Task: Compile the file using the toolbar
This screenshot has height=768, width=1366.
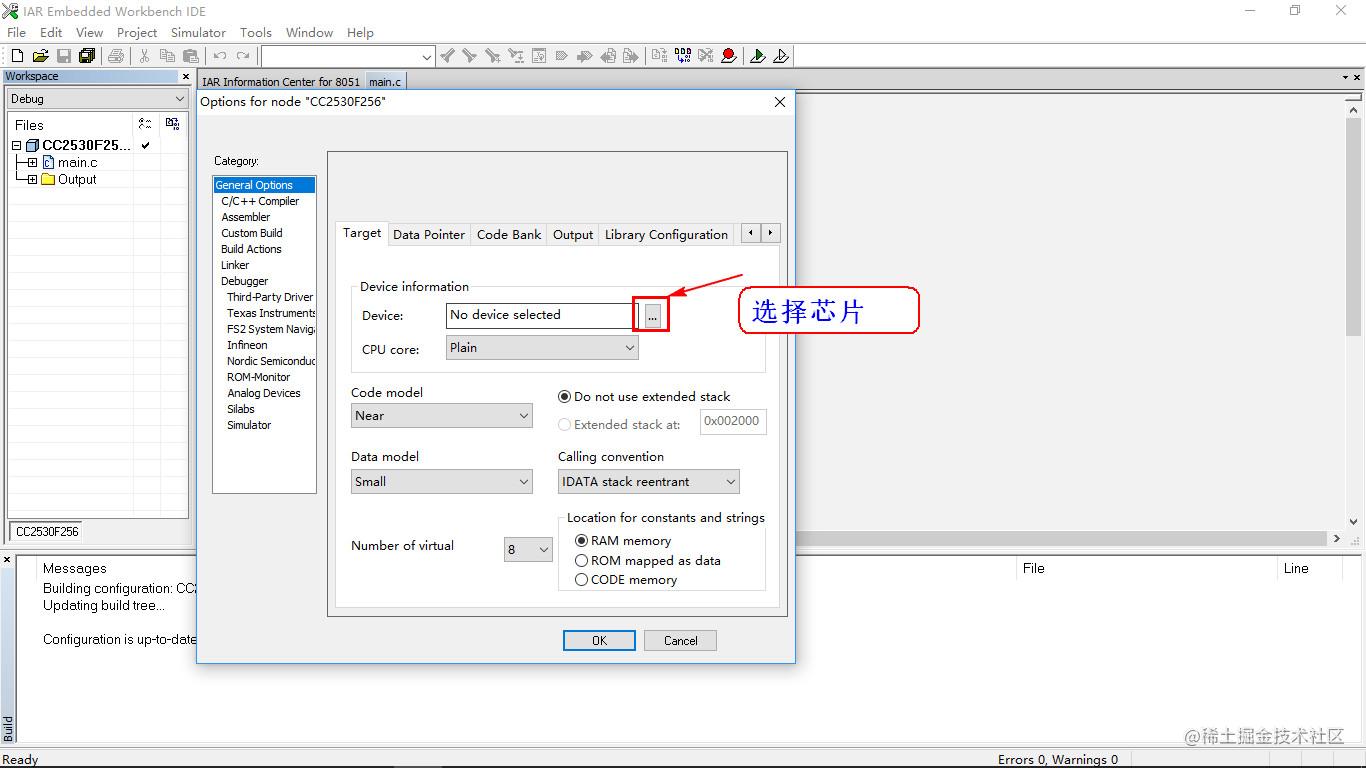Action: (659, 56)
